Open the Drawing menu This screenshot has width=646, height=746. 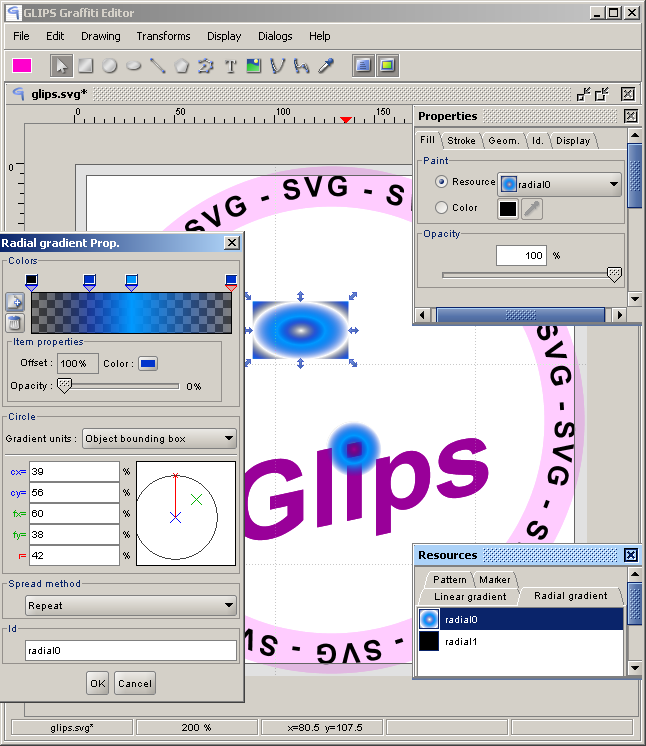pos(101,36)
